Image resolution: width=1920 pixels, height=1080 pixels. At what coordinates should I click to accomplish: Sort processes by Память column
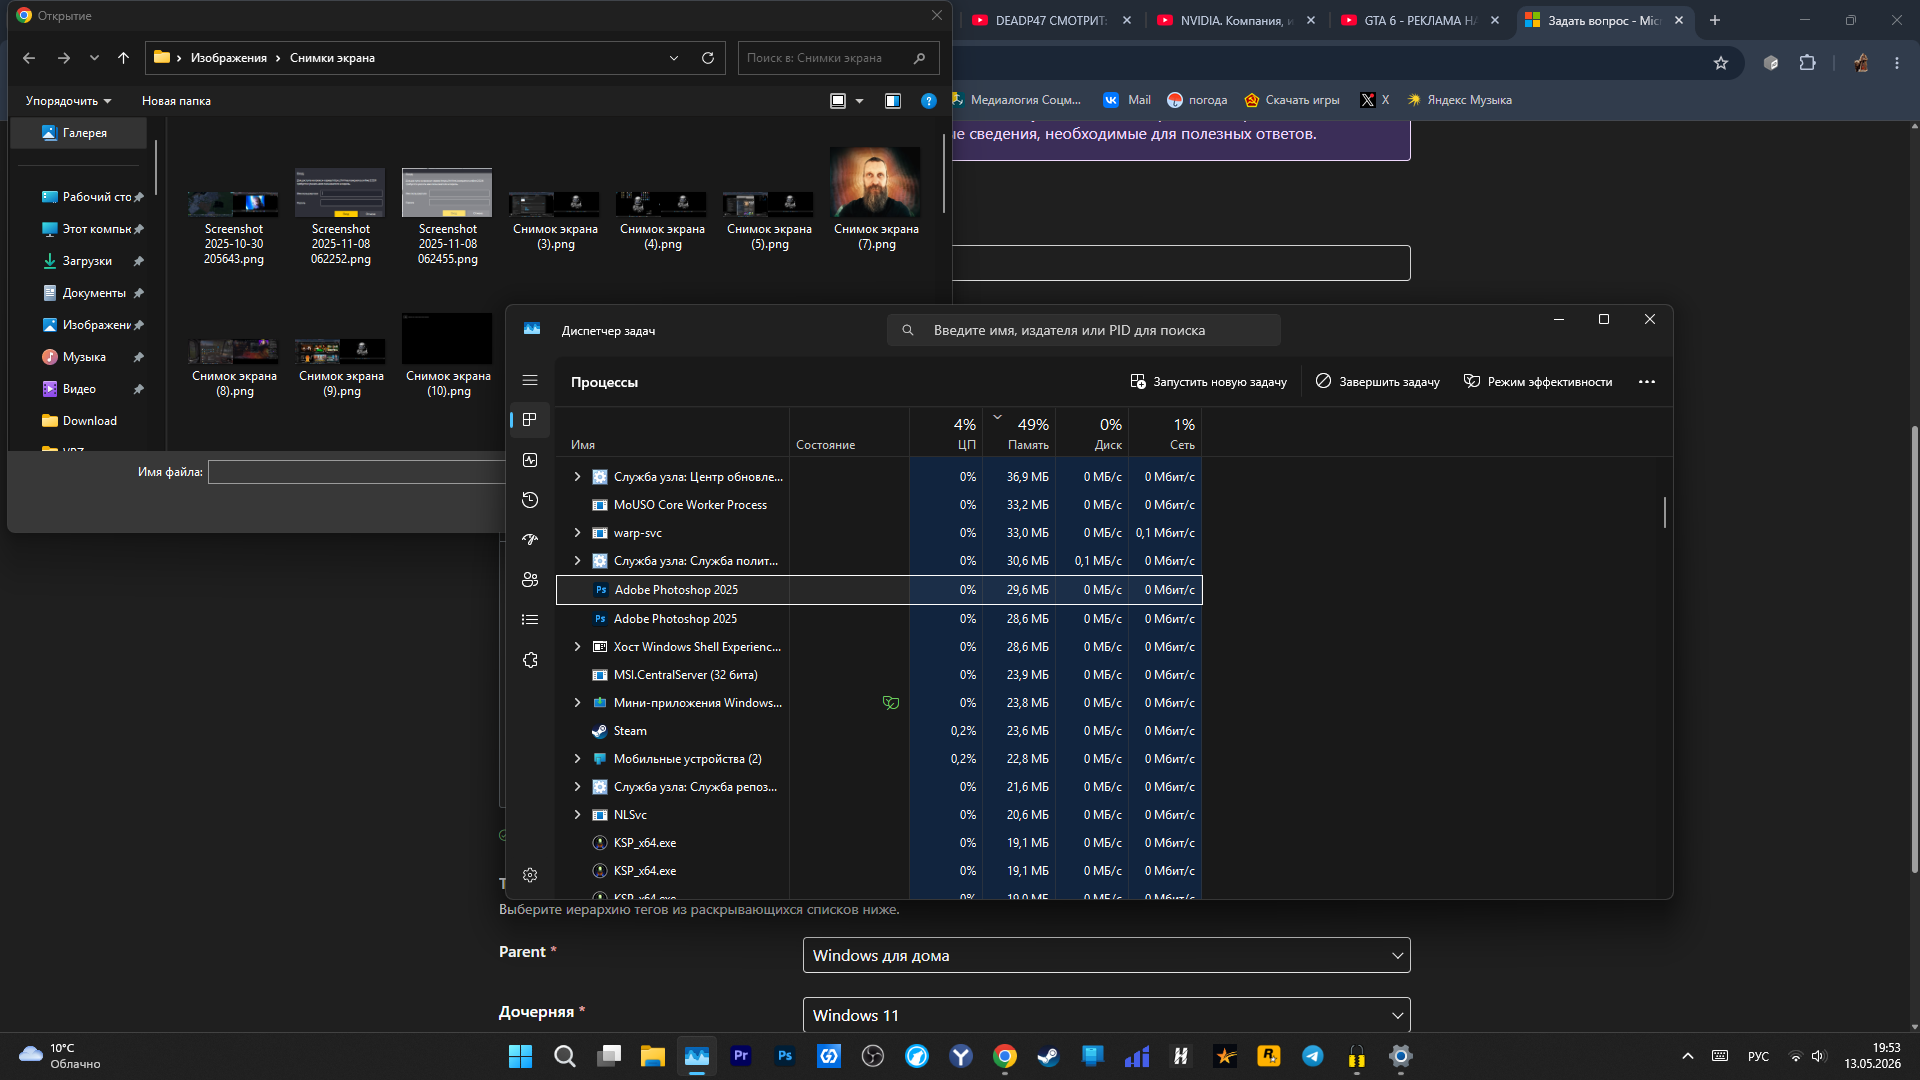(x=1018, y=433)
